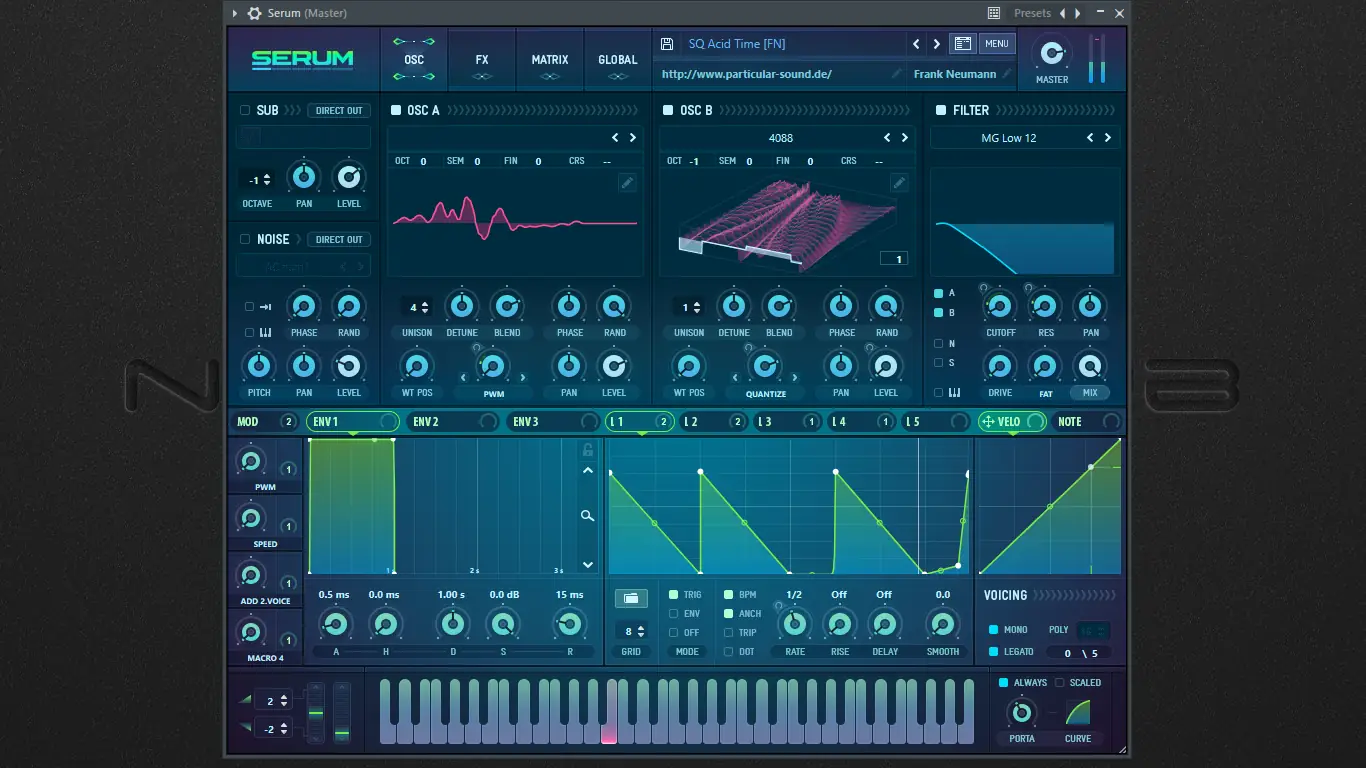Toggle the MONO voicing checkbox
The height and width of the screenshot is (768, 1366).
point(993,630)
